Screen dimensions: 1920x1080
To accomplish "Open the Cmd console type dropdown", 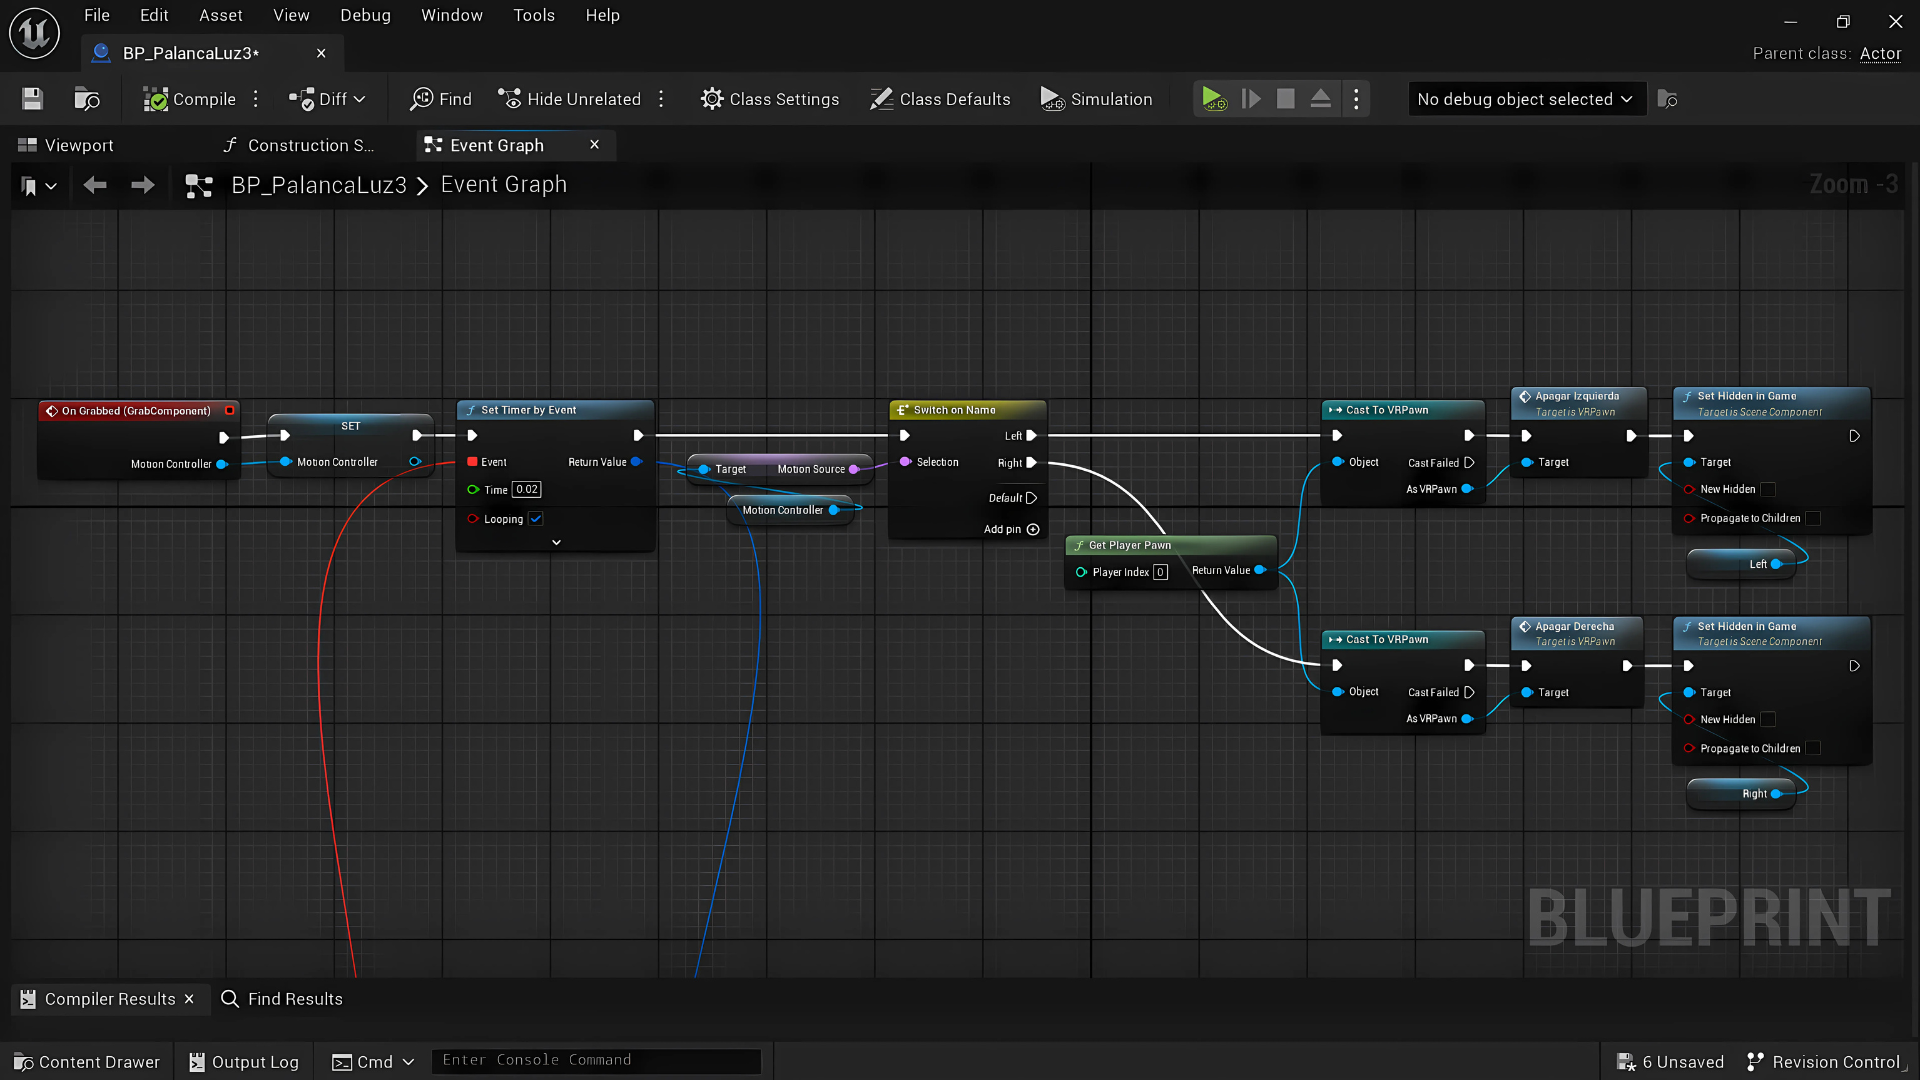I will click(372, 1062).
